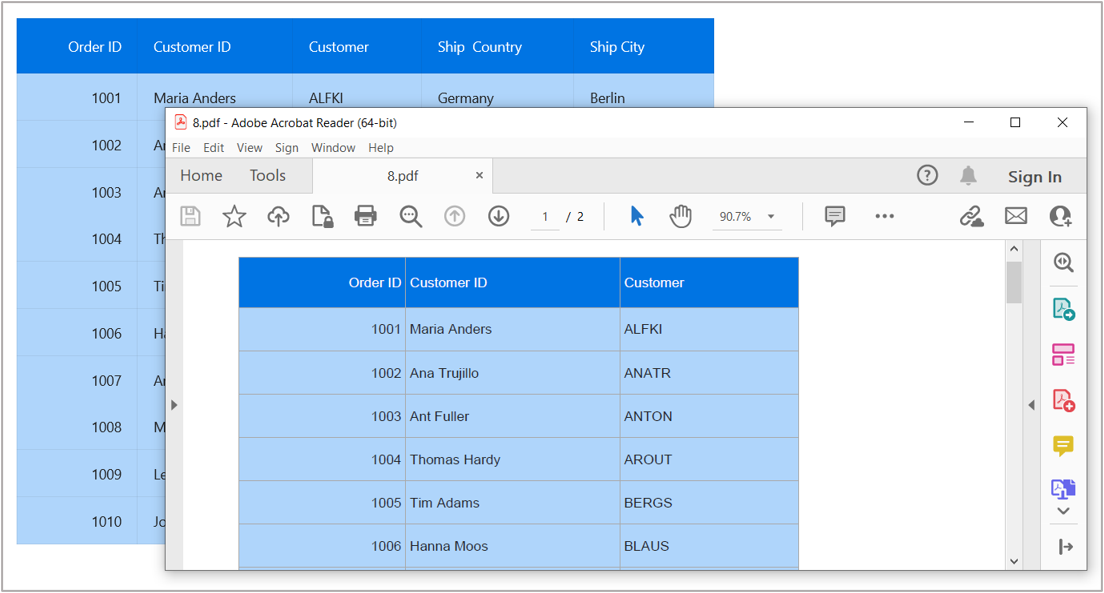Bookmark file with the star icon

pyautogui.click(x=234, y=216)
